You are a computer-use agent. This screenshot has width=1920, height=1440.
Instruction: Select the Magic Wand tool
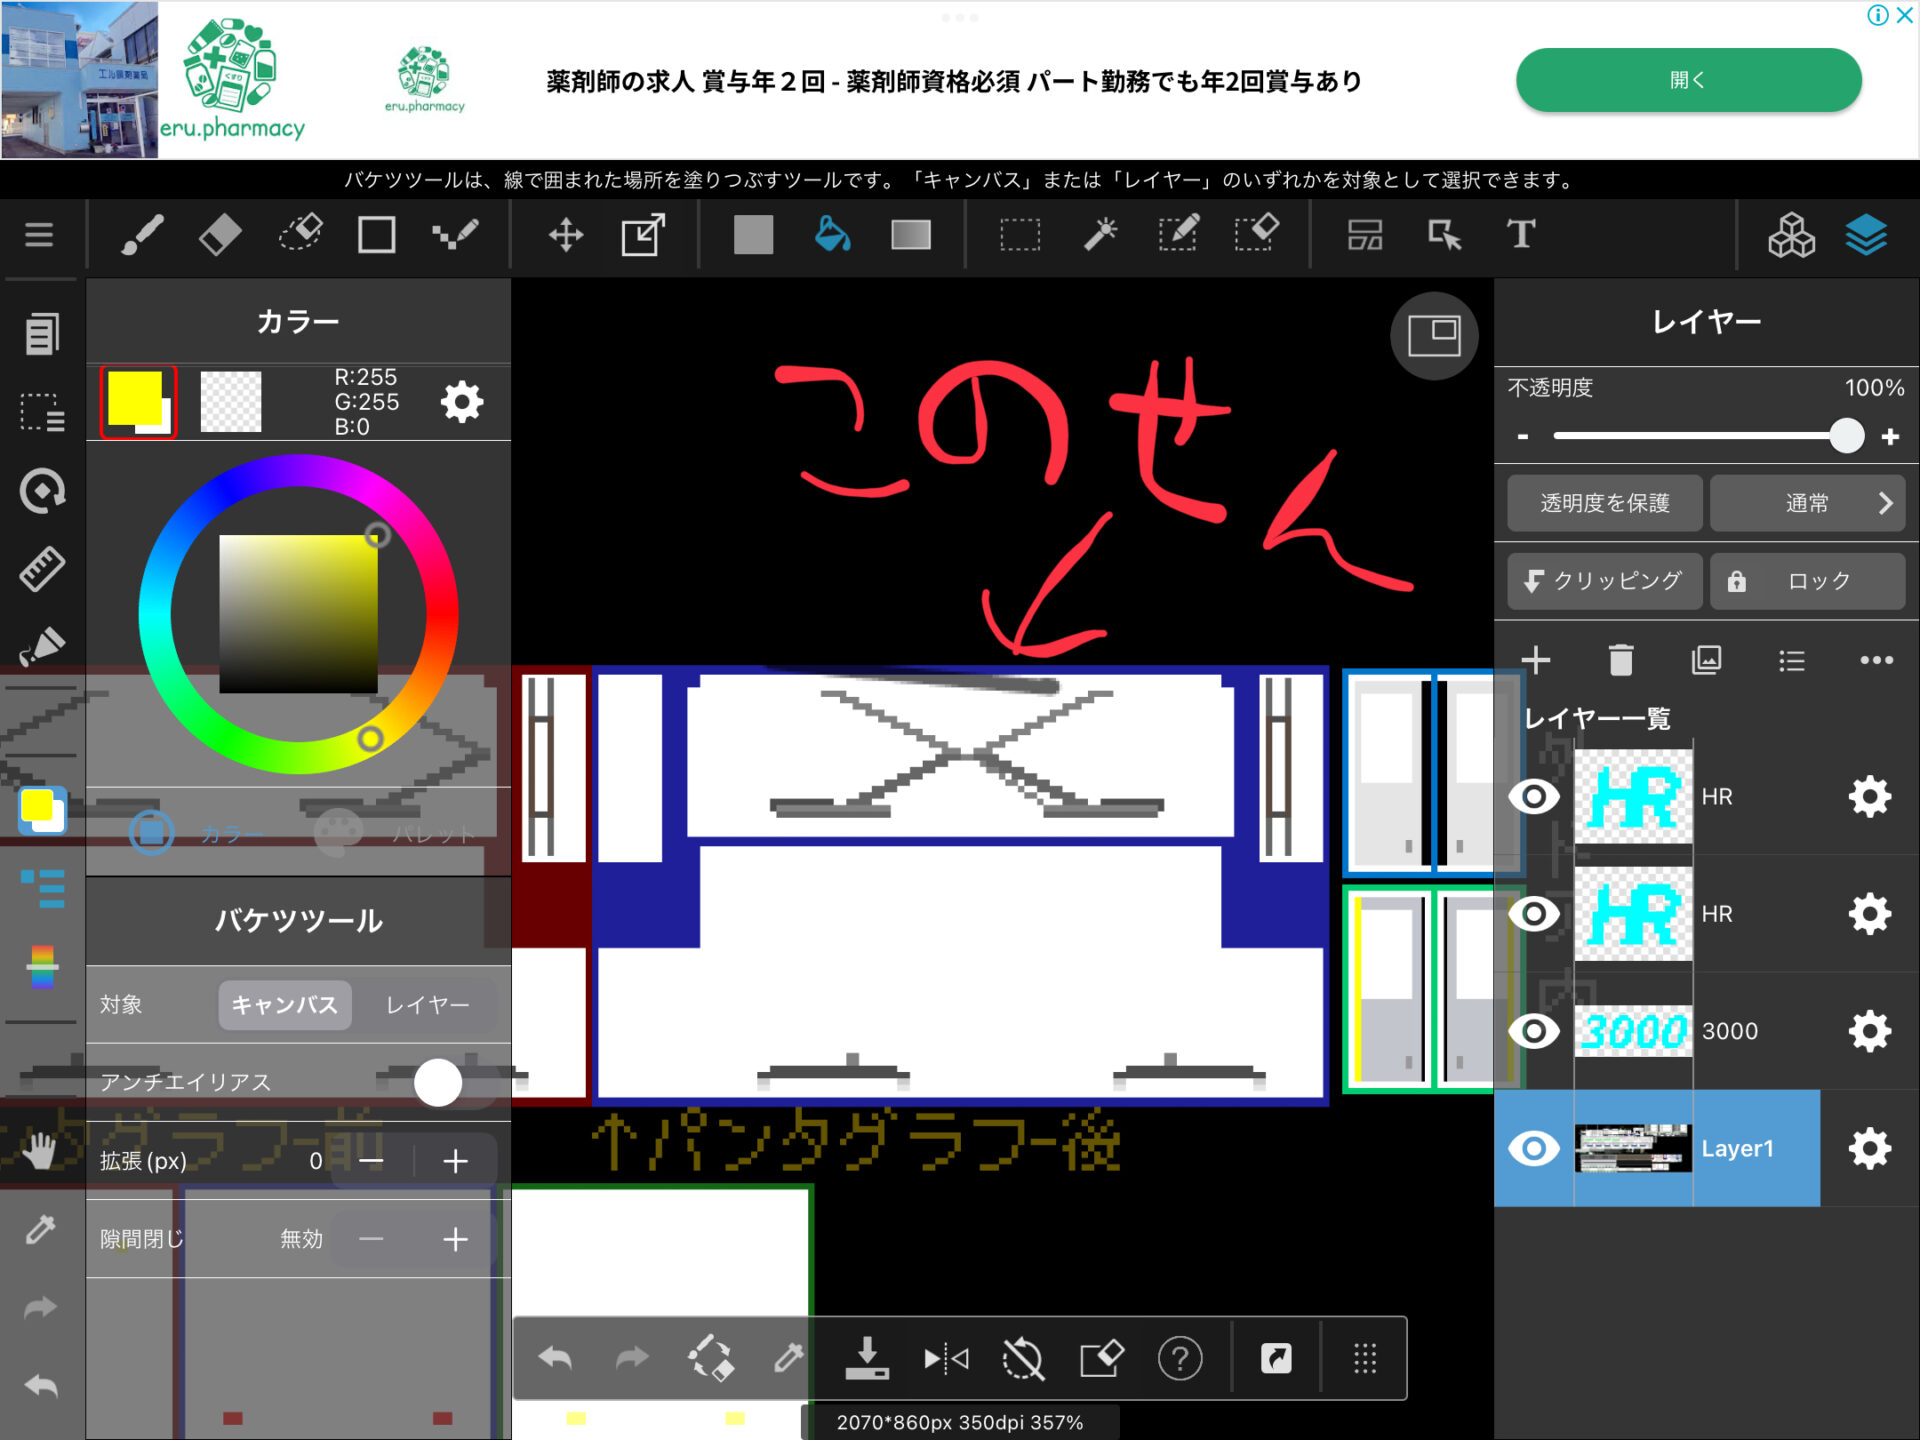coord(1100,235)
